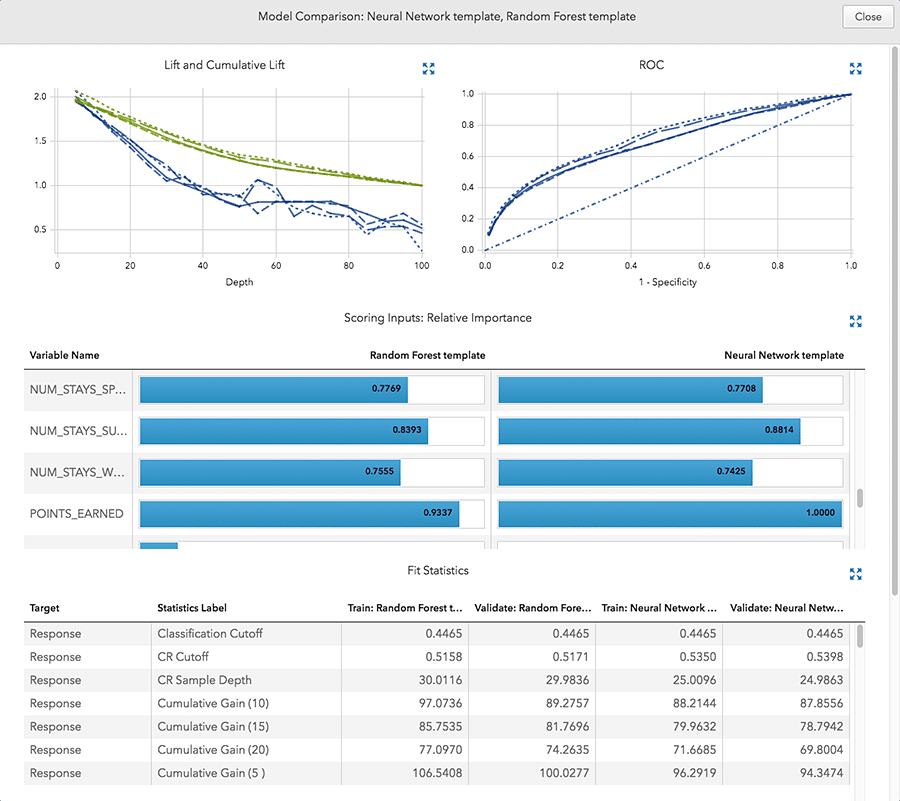Sort by Variable Name column header
This screenshot has width=900, height=801.
65,355
